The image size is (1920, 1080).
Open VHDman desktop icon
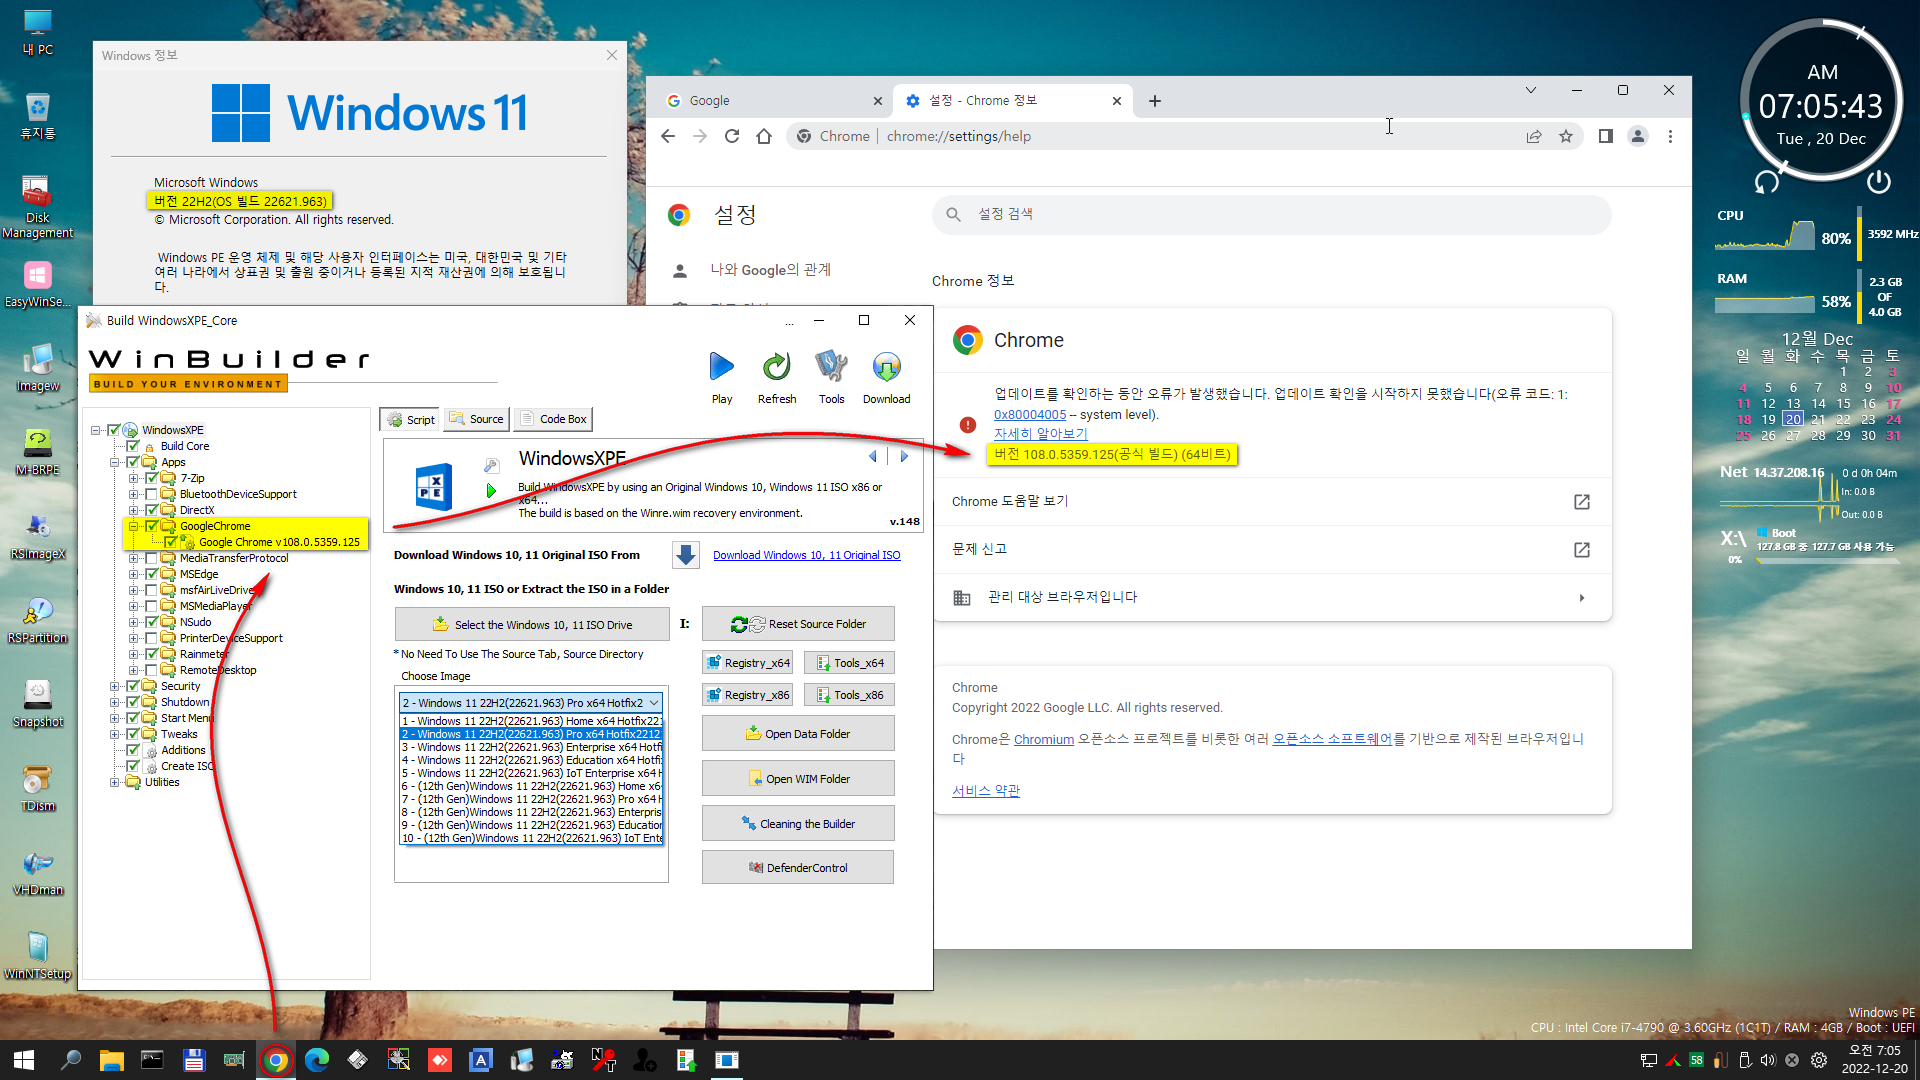pos(37,872)
